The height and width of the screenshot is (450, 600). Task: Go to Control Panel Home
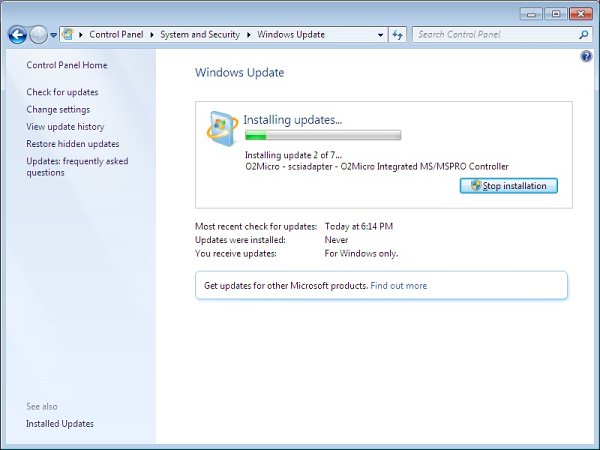[67, 65]
